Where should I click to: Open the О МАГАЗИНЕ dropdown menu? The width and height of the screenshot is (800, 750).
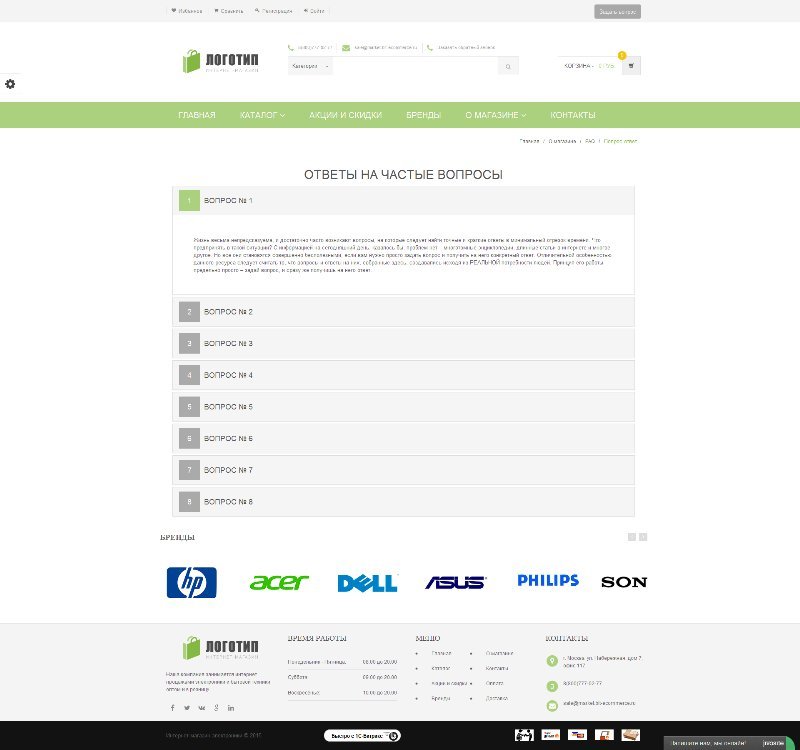click(x=495, y=115)
